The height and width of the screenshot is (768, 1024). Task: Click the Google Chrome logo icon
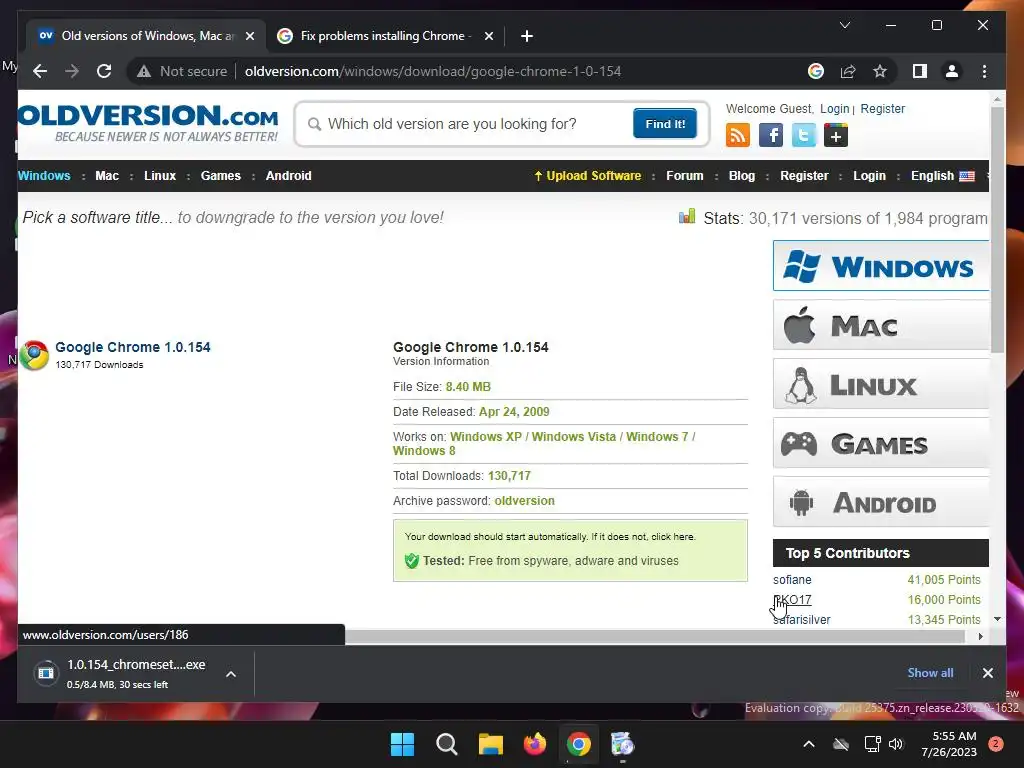coord(34,355)
